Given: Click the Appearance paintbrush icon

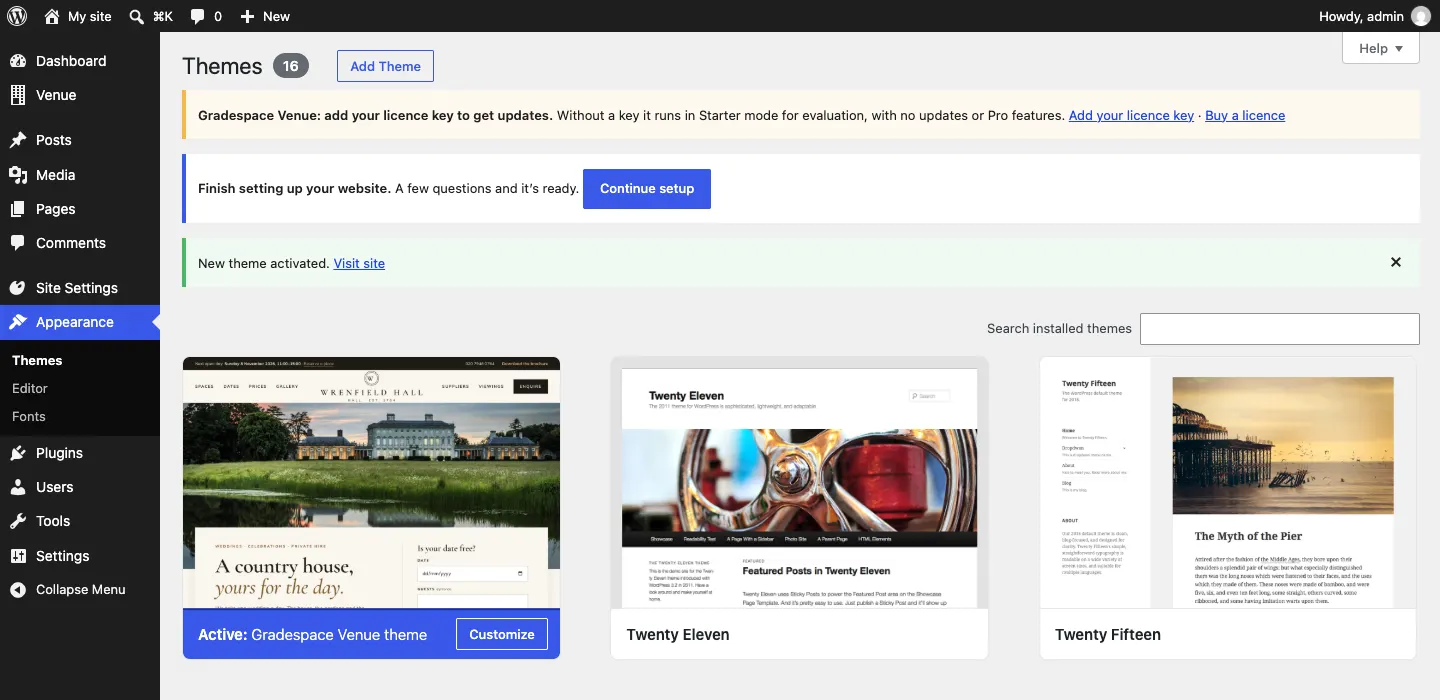Looking at the screenshot, I should [x=18, y=322].
